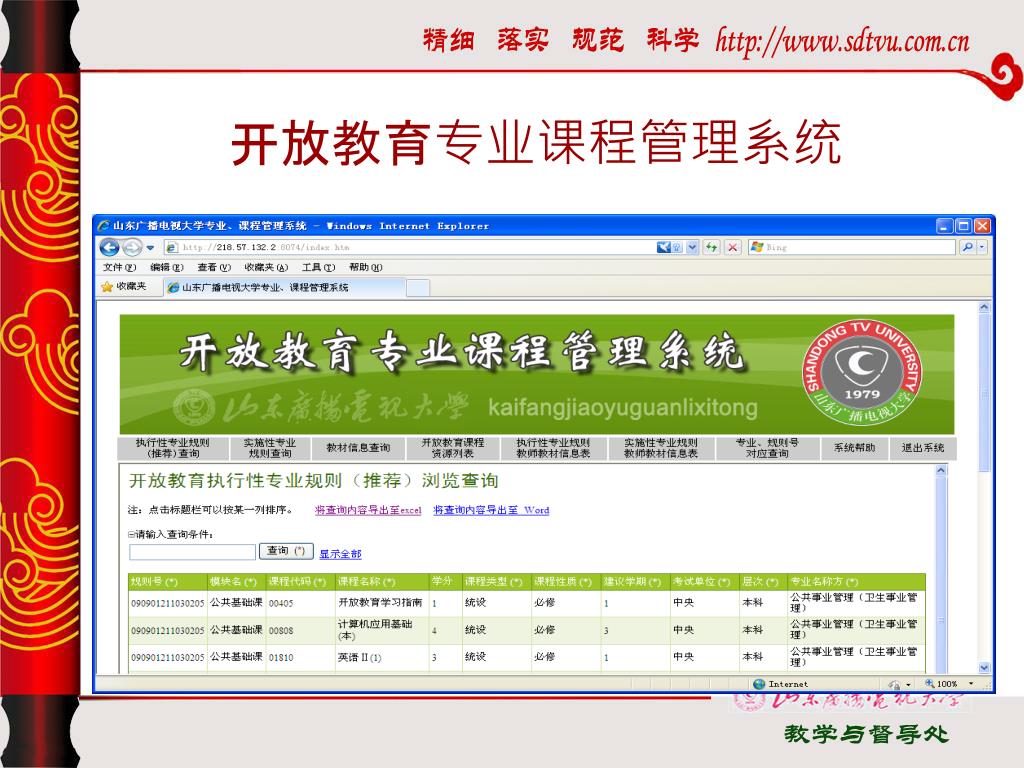Open 实施性专业规则教师教材信息表 navigation item
The image size is (1024, 768).
(x=661, y=448)
